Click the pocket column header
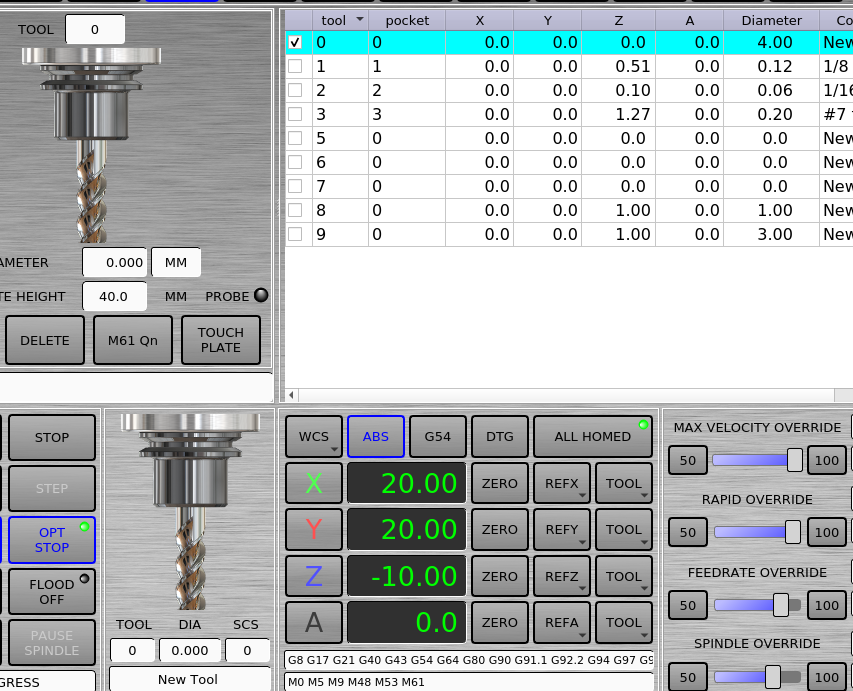The height and width of the screenshot is (691, 853). coord(407,21)
